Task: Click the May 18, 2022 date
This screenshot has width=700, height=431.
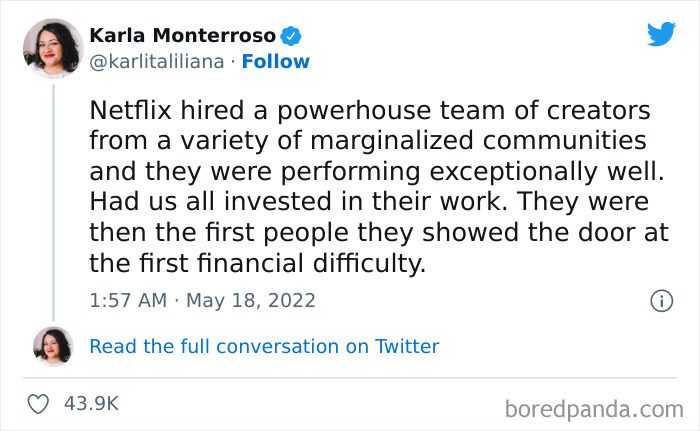Action: (x=250, y=300)
